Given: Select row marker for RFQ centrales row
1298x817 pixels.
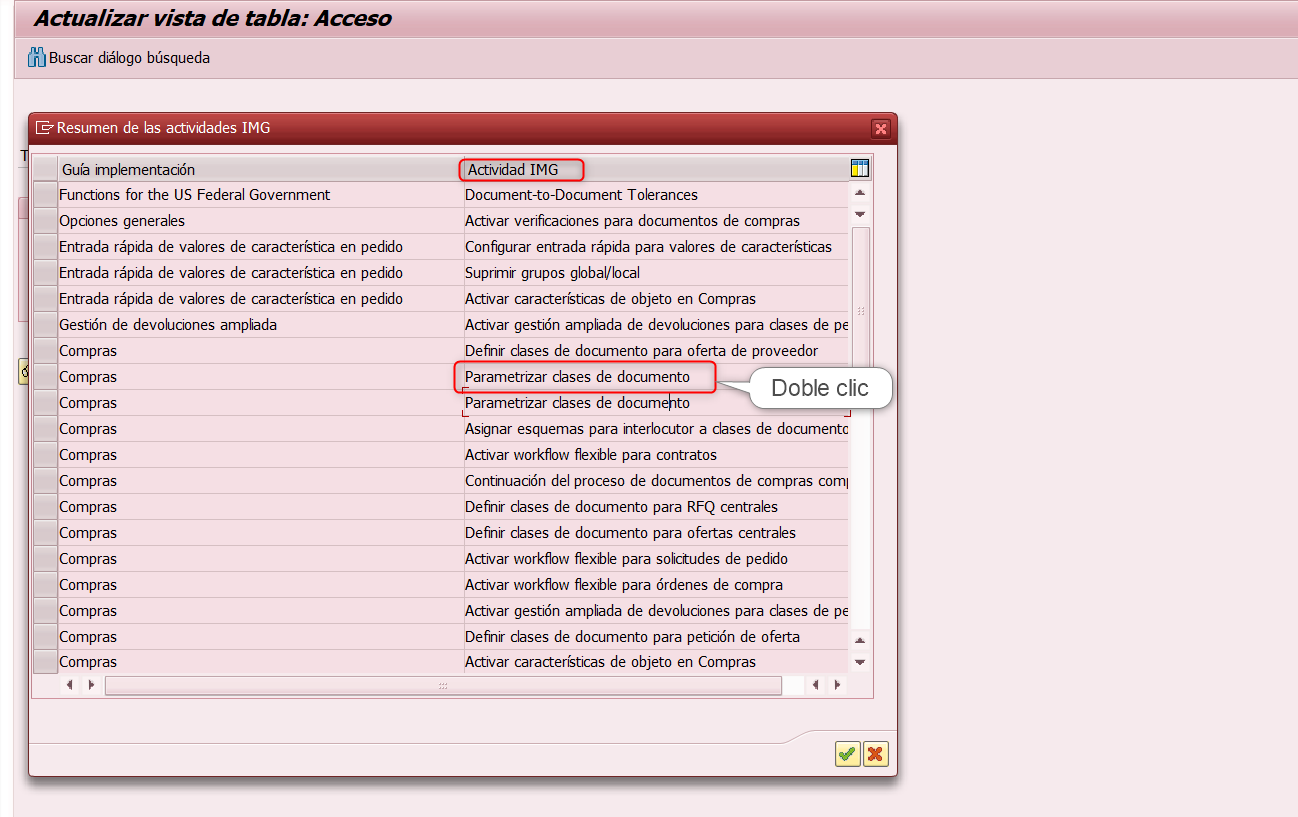Looking at the screenshot, I should (x=45, y=507).
